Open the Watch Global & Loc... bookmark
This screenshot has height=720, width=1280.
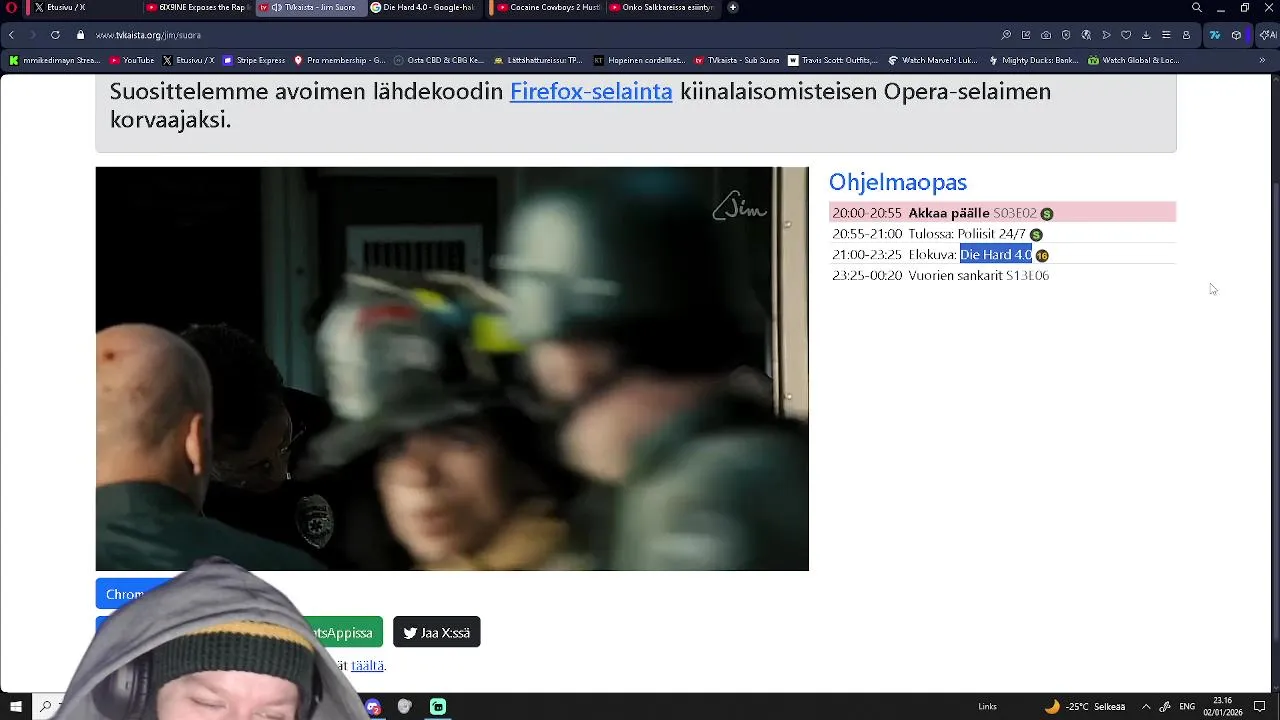[x=1134, y=60]
